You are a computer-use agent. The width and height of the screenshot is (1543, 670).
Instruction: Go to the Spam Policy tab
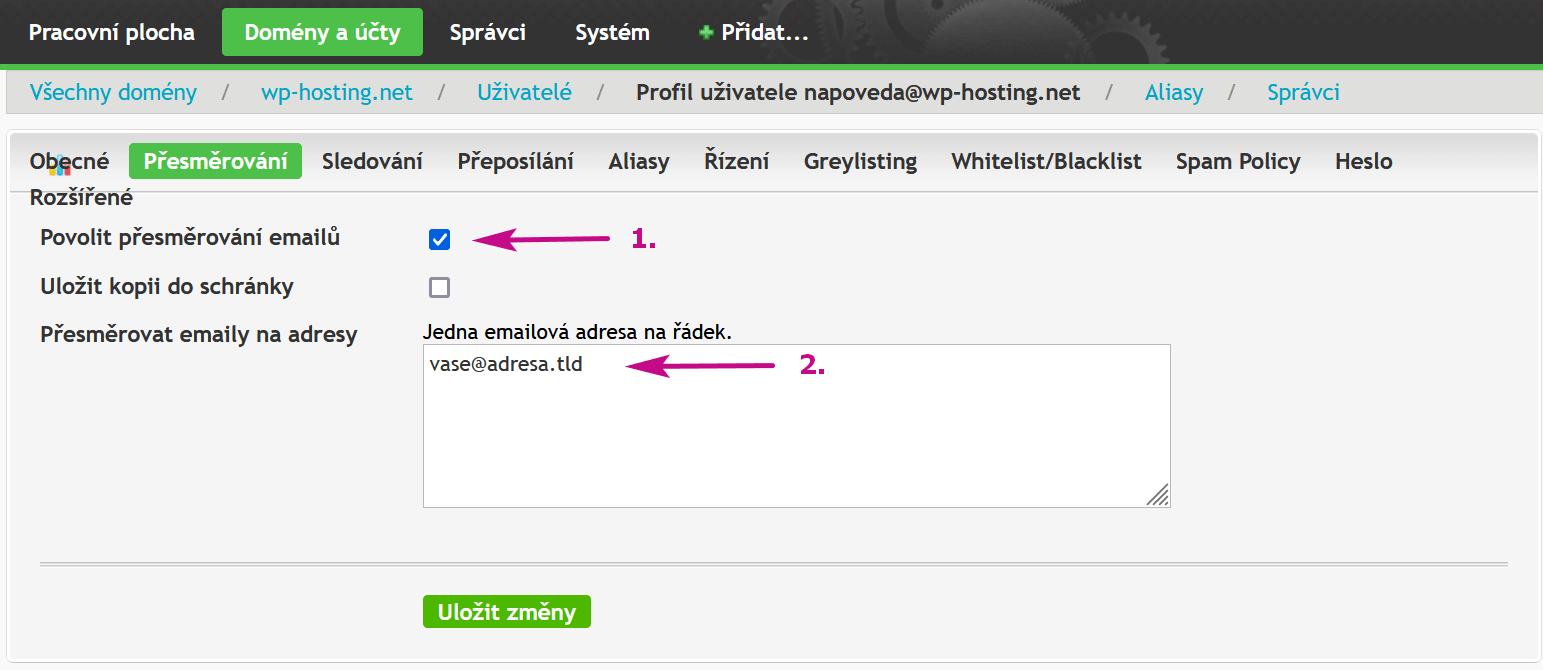tap(1238, 161)
